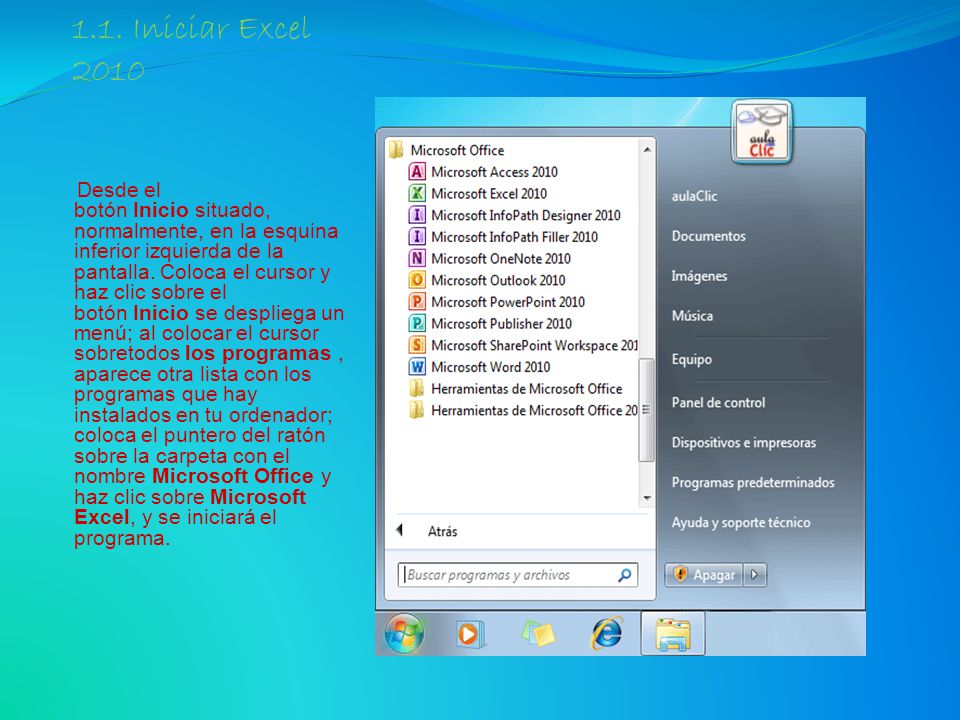Screen dimensions: 960x720
Task: Open Windows Media Player from taskbar
Action: tap(470, 634)
